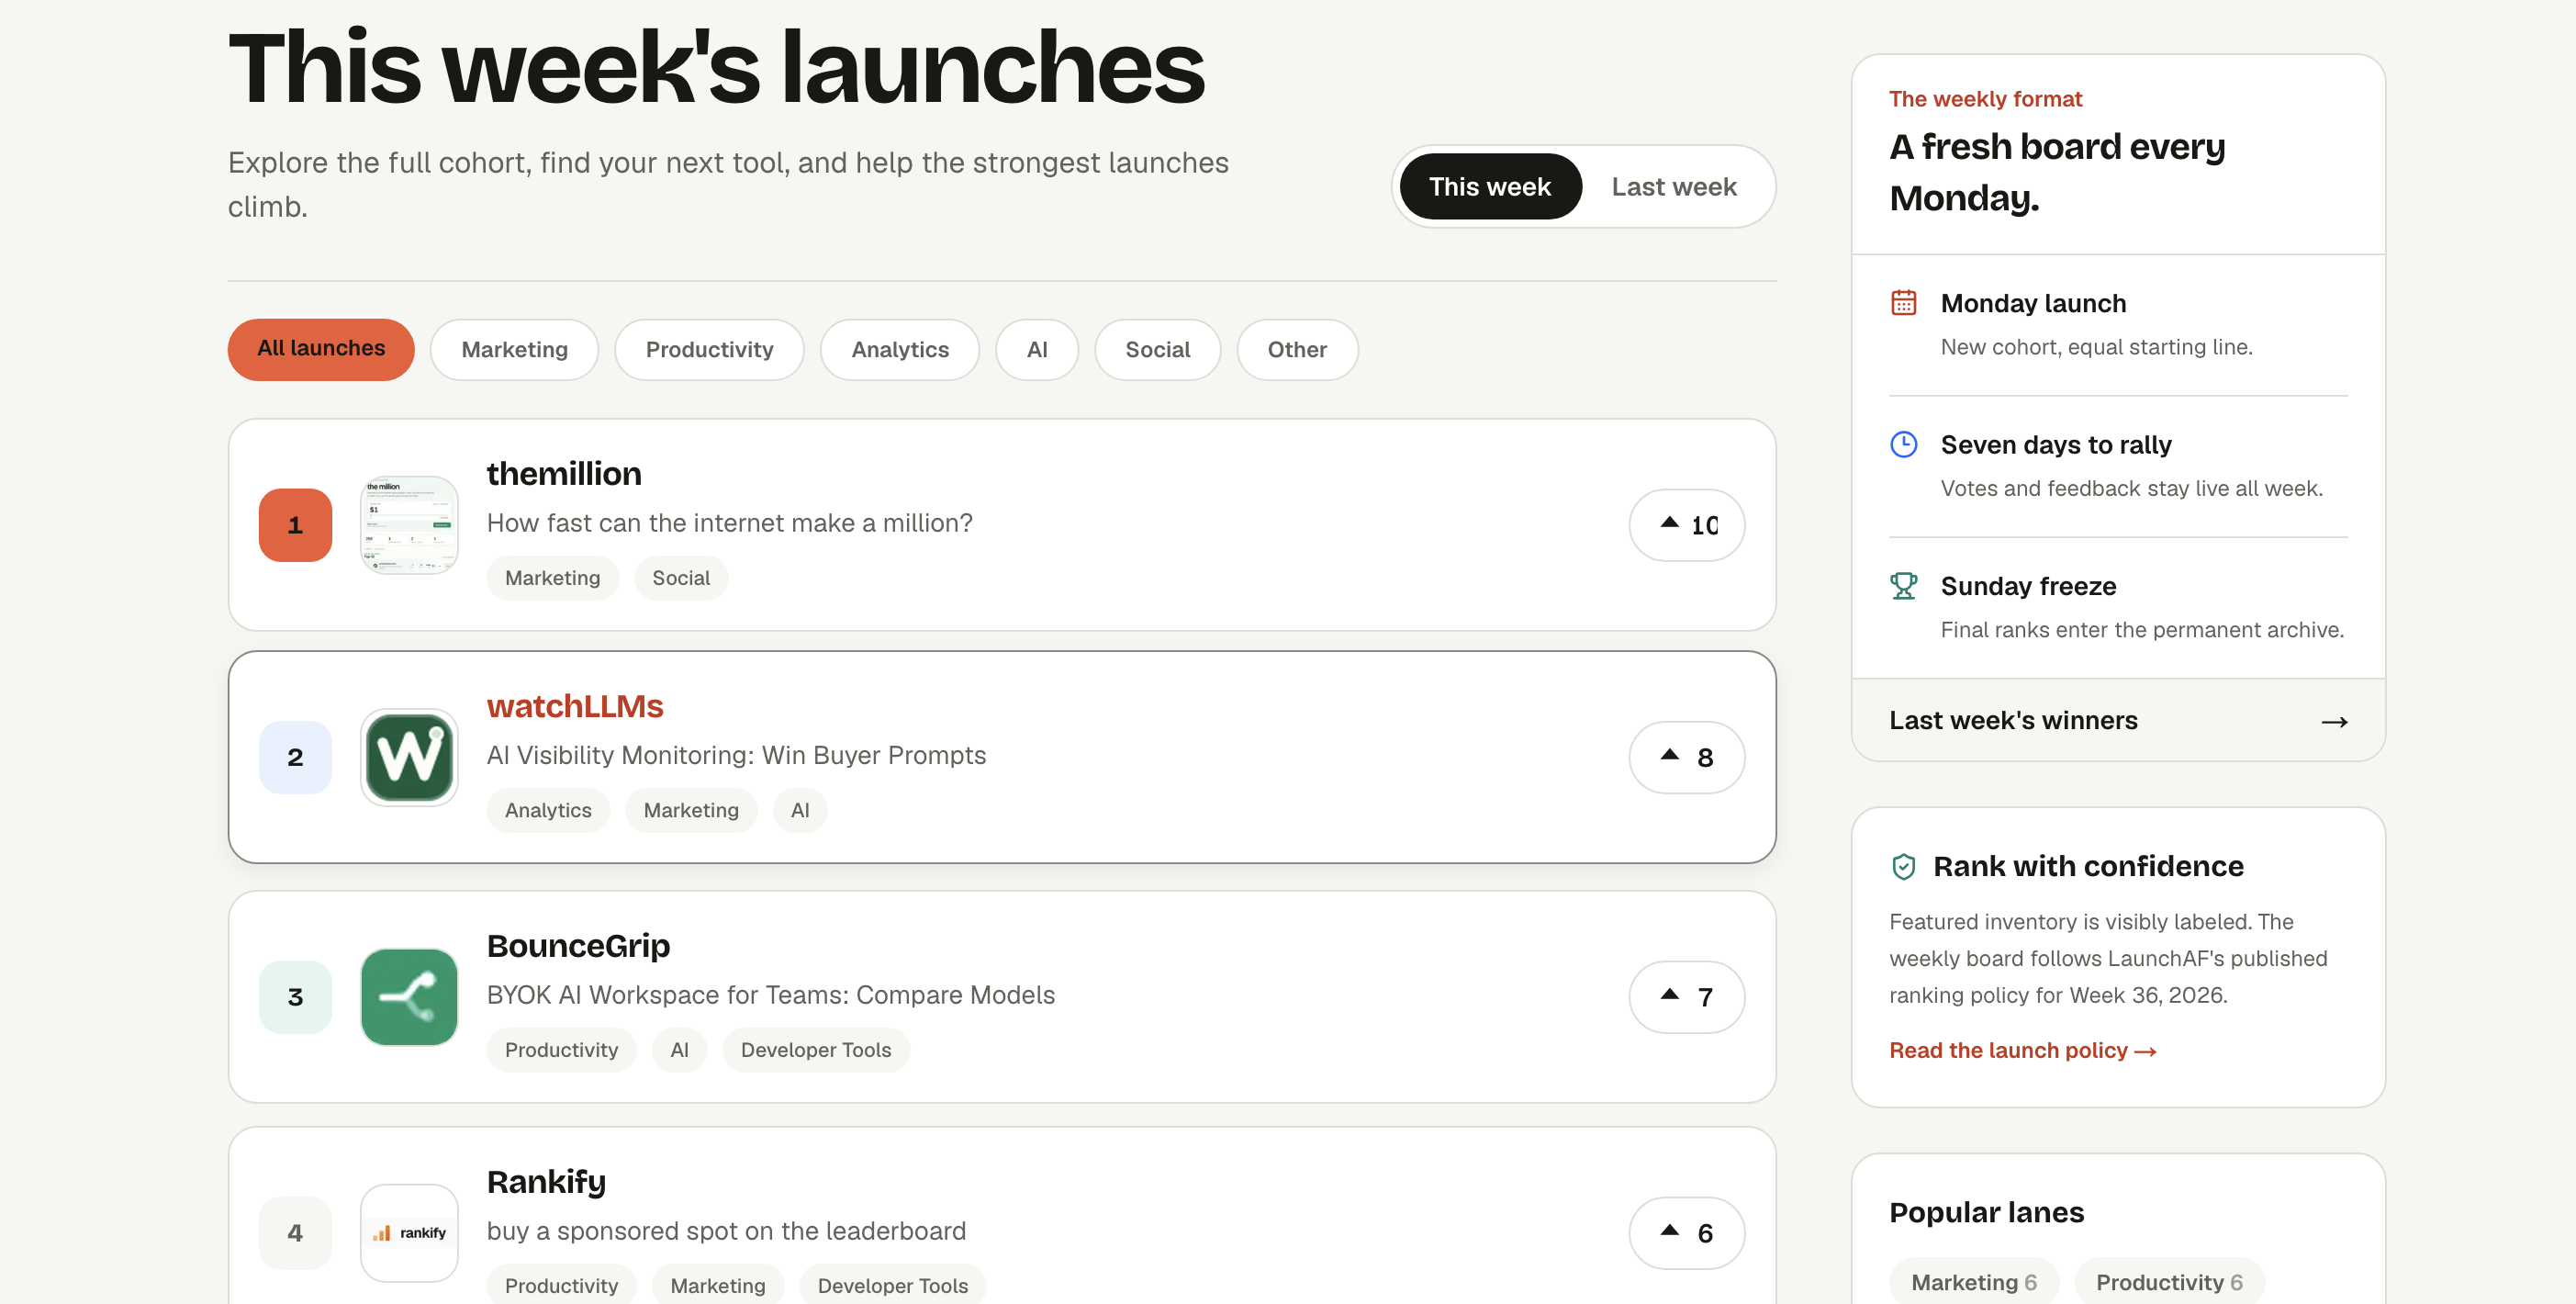Open the themillion product thumbnail
The image size is (2576, 1304).
(x=409, y=525)
